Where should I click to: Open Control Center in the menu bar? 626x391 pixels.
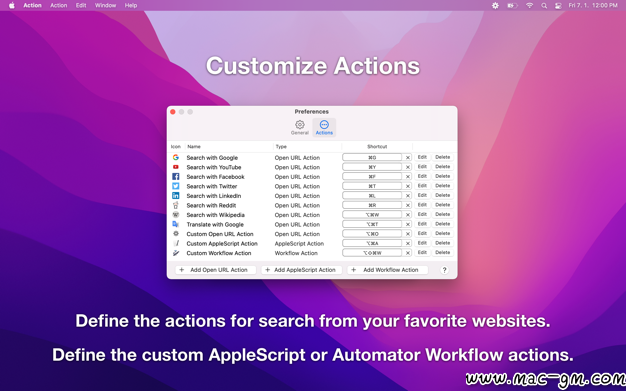click(558, 6)
